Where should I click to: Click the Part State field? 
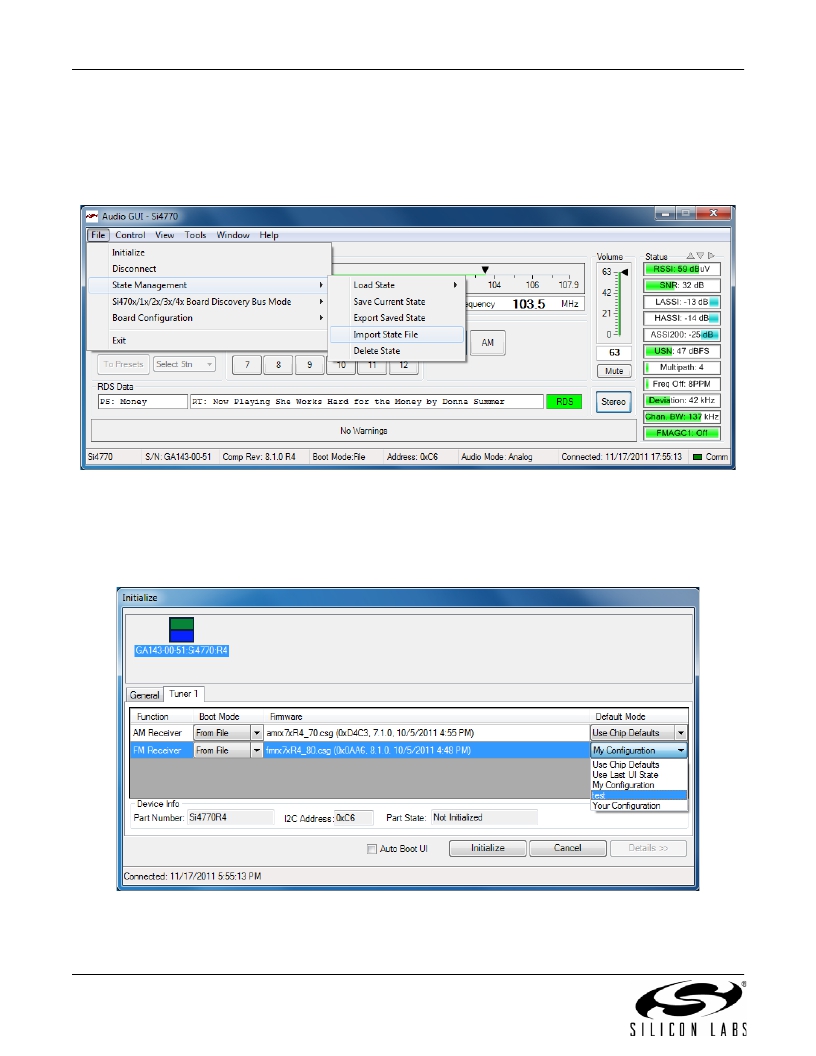(484, 818)
